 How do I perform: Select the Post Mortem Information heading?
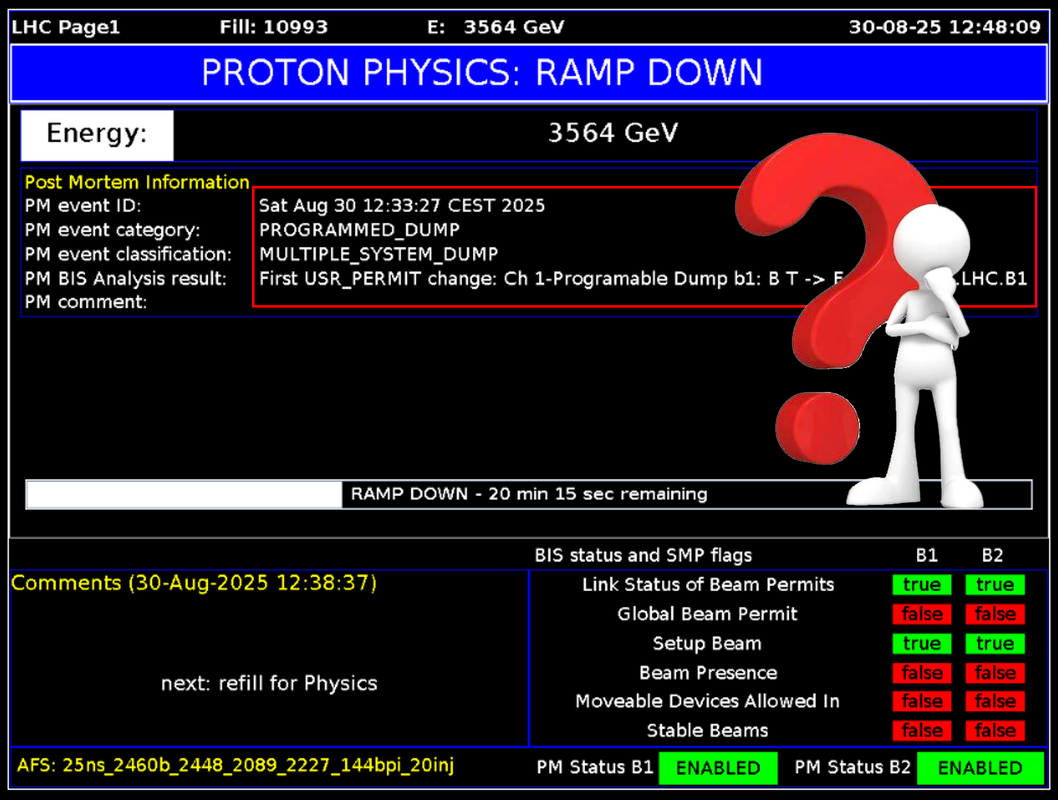(137, 182)
